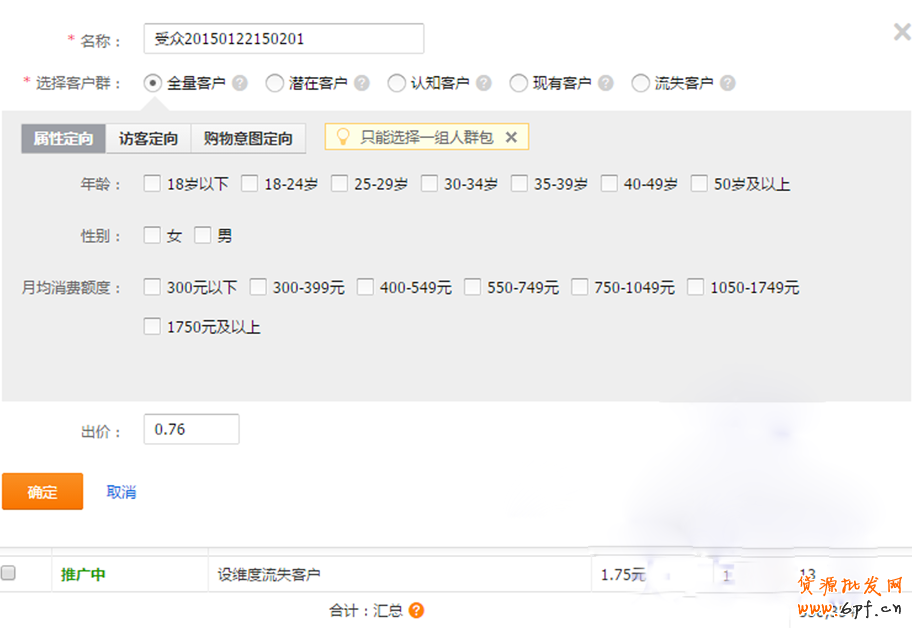Check the 25-29岁 age checkbox

tap(340, 184)
